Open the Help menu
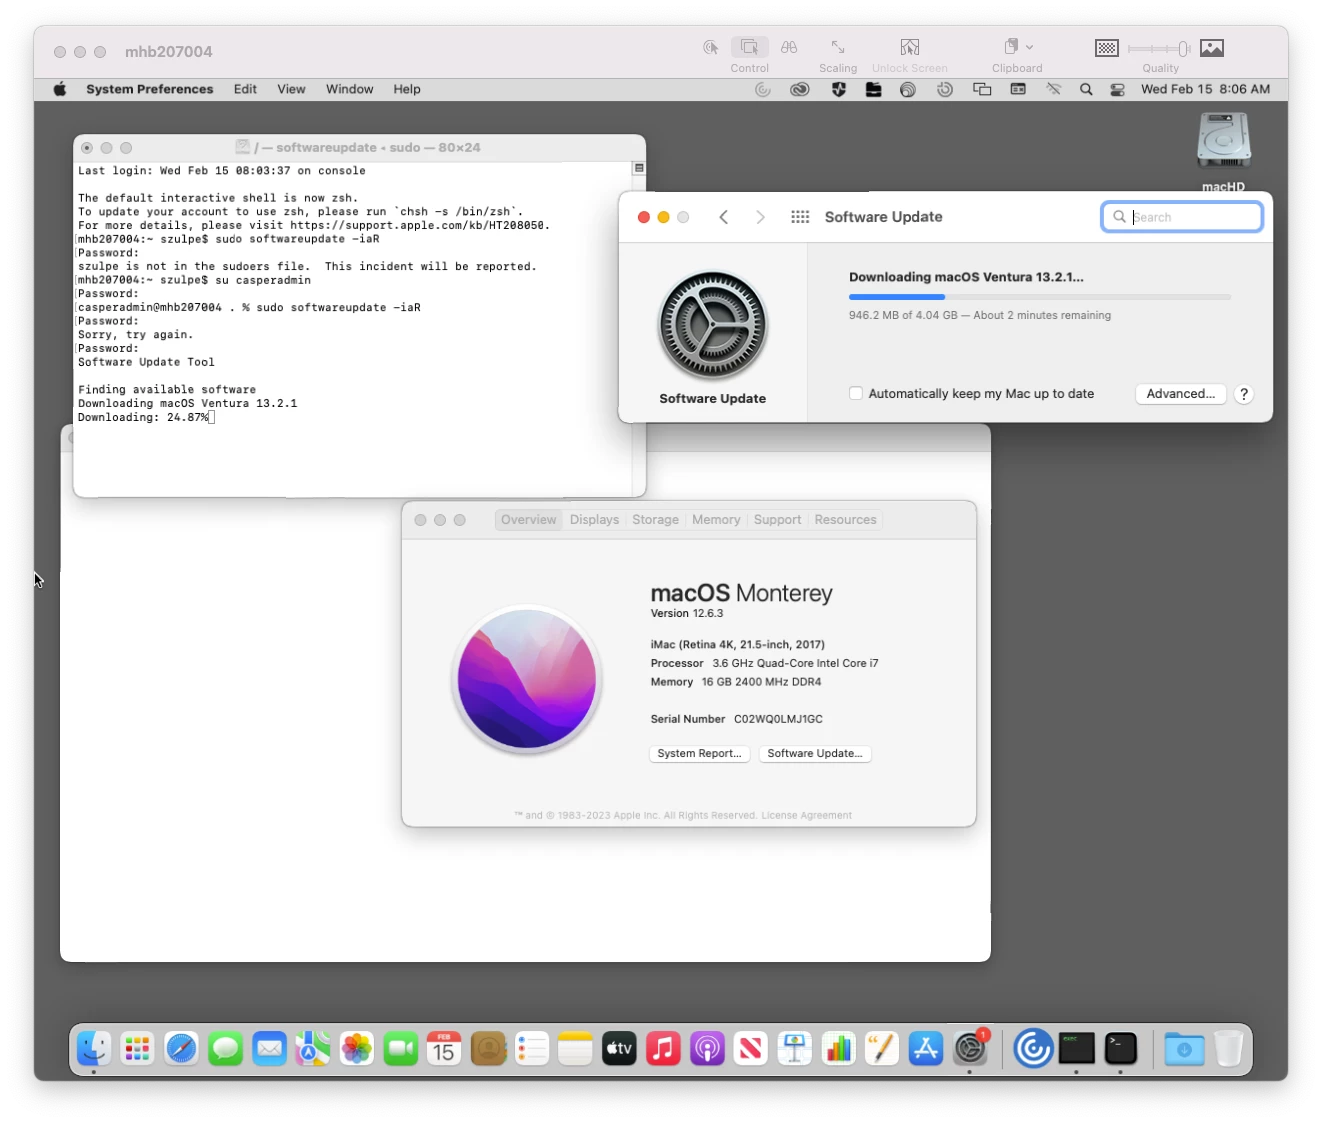Screen dimensions: 1322x1123 coord(407,89)
